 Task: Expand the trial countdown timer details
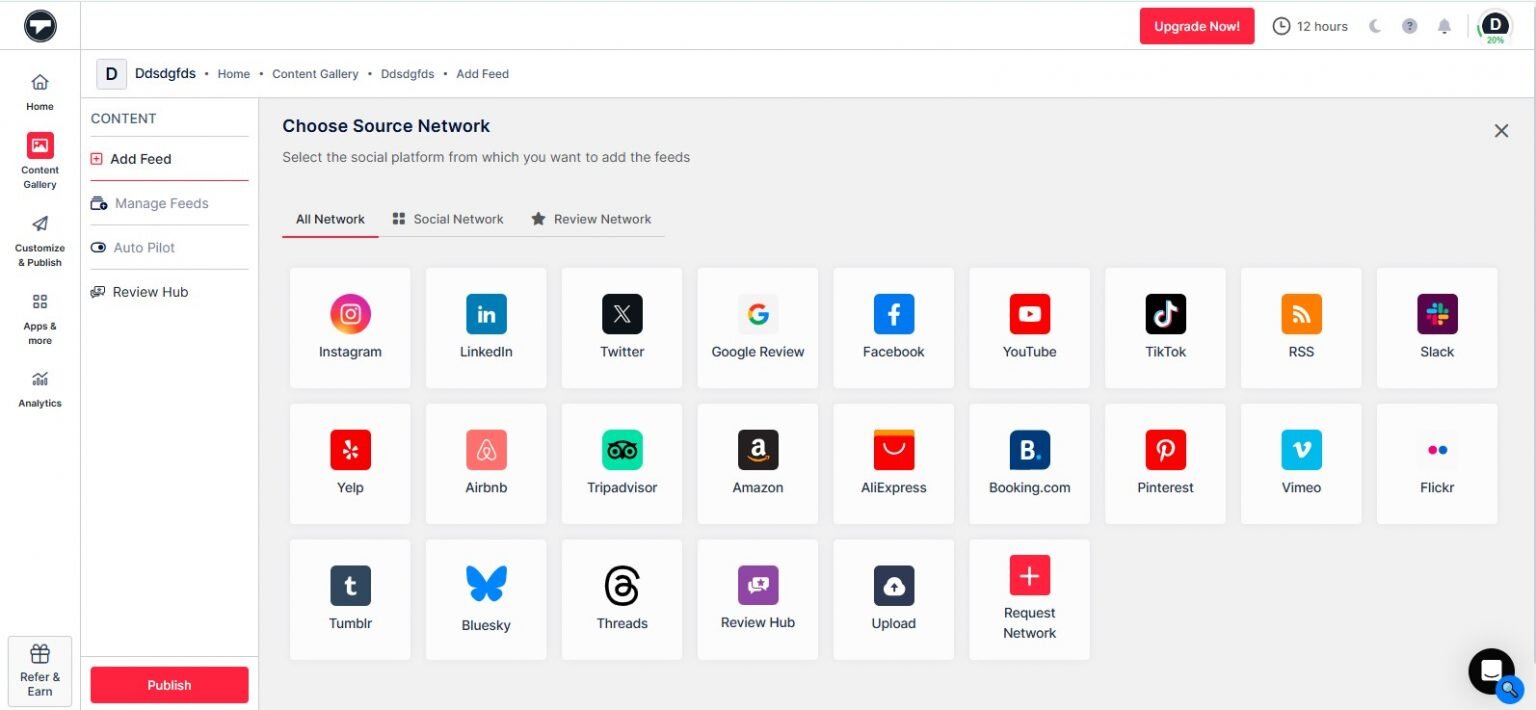(1310, 26)
